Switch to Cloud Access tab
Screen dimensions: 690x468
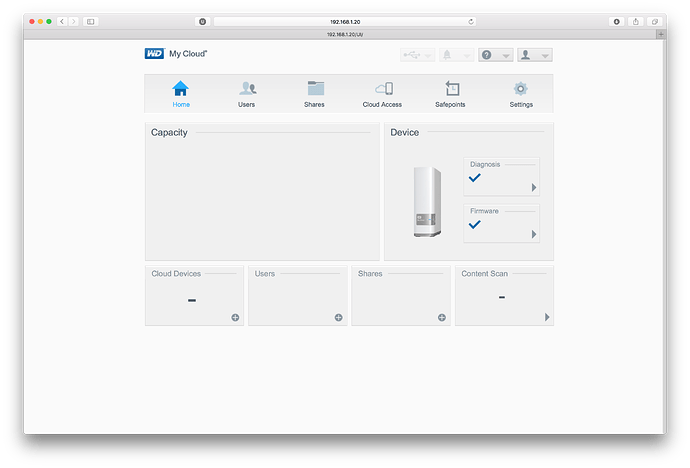(x=382, y=94)
